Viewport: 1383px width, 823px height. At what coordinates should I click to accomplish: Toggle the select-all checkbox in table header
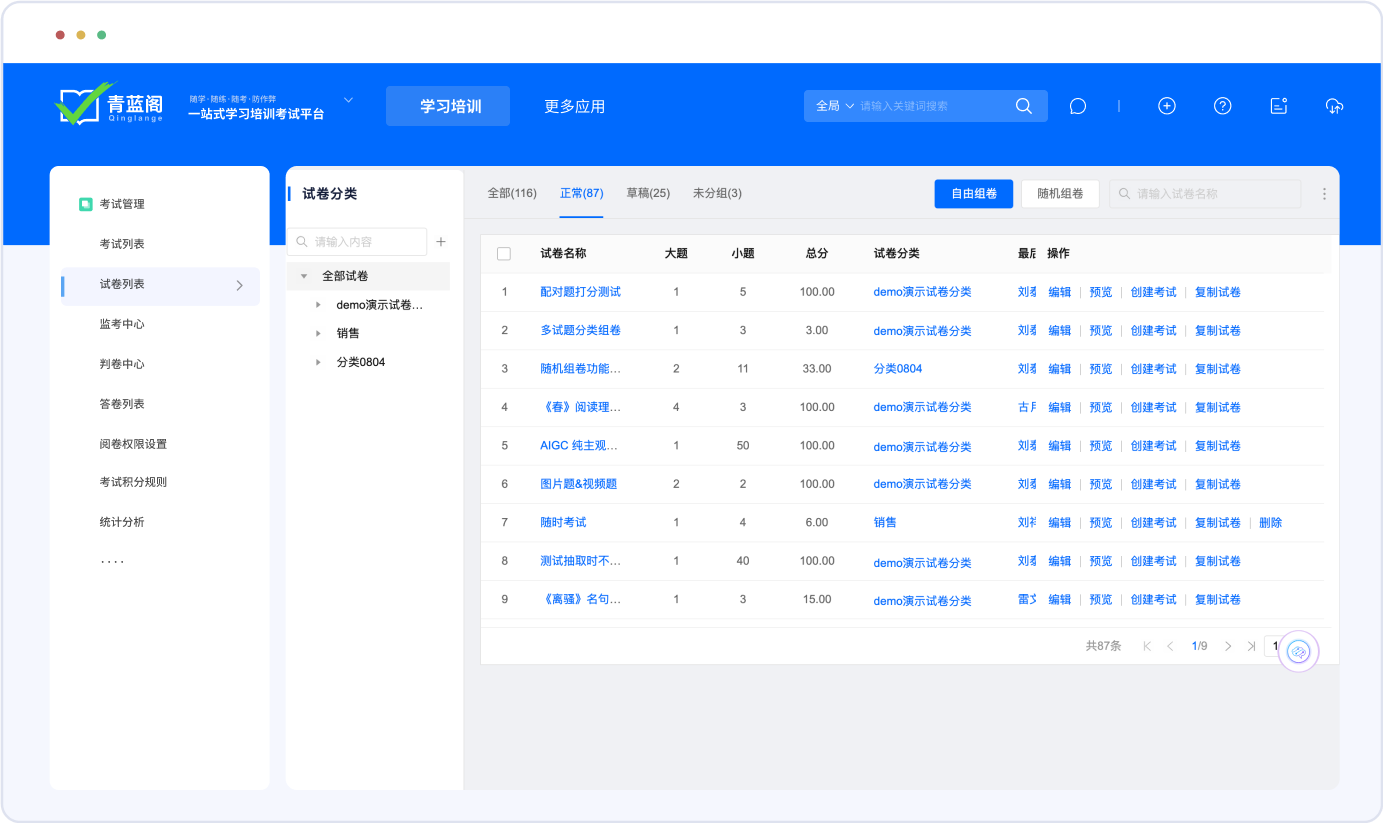[x=504, y=254]
